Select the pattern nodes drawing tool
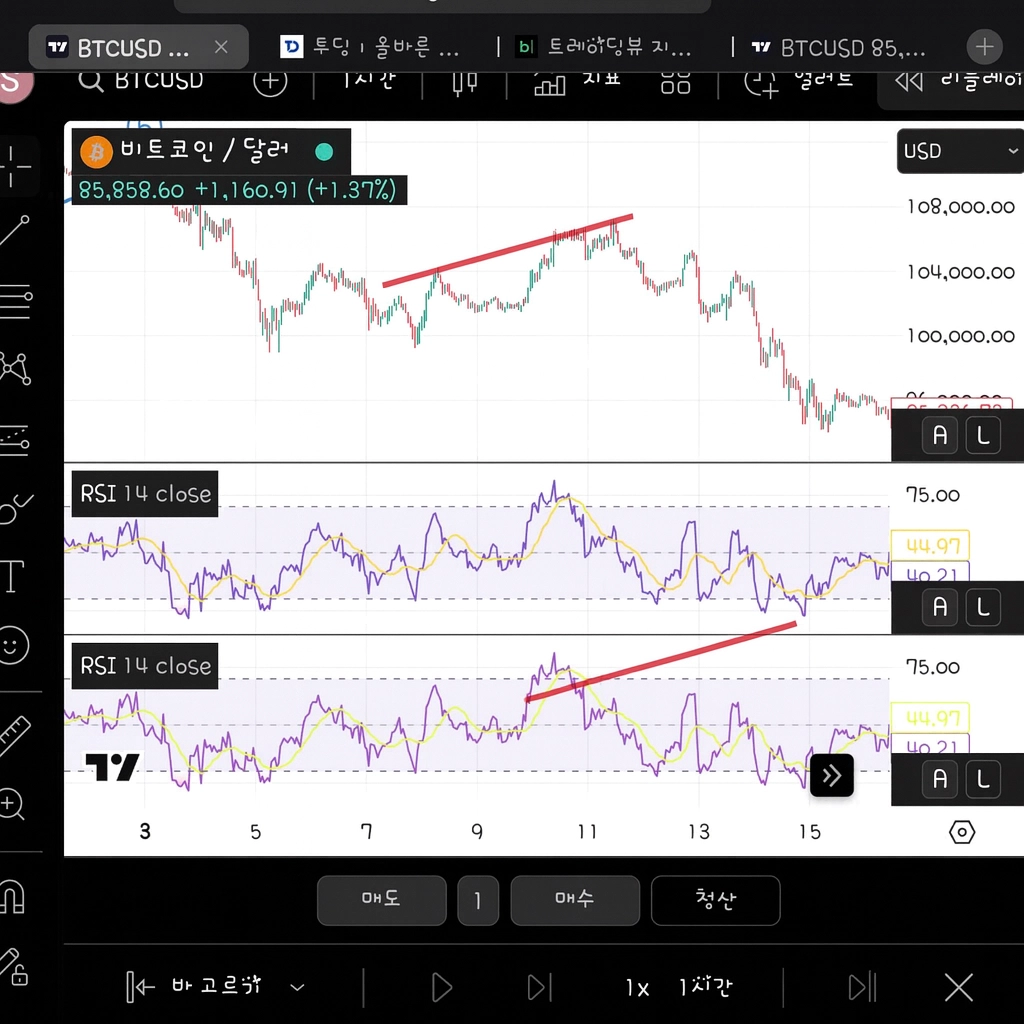This screenshot has height=1024, width=1024. pyautogui.click(x=15, y=369)
